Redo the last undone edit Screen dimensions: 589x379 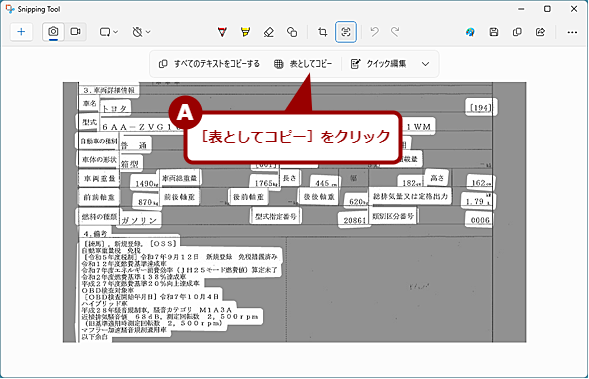point(395,32)
